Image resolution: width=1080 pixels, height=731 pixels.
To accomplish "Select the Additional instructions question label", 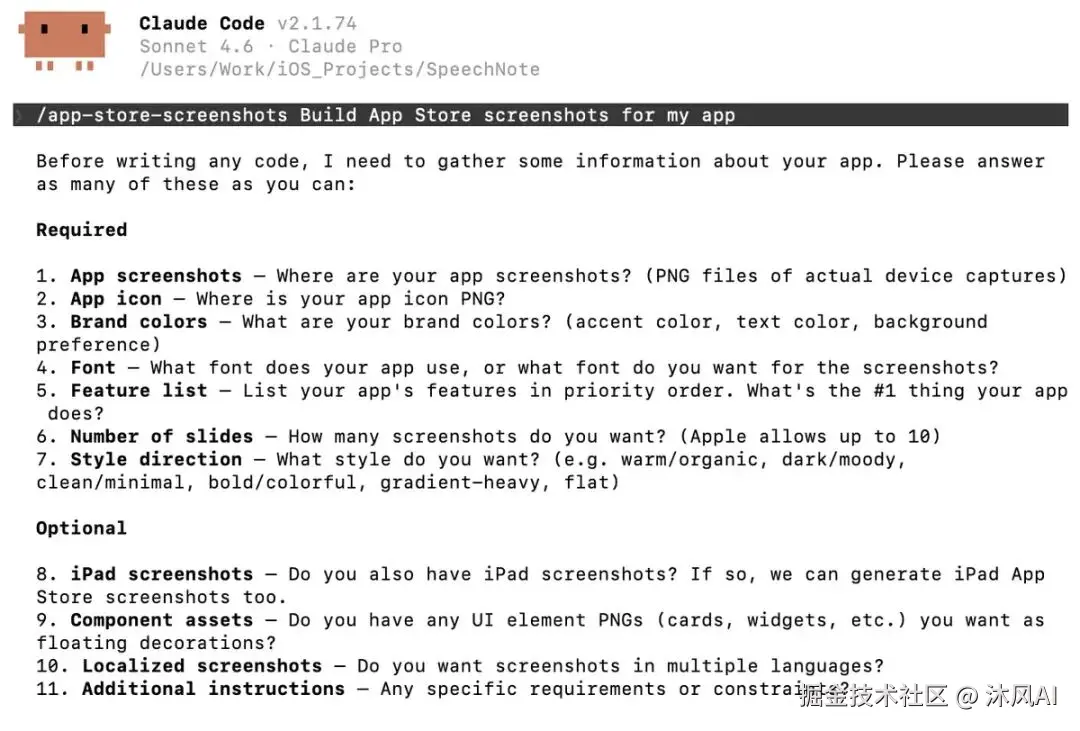I will coord(213,689).
